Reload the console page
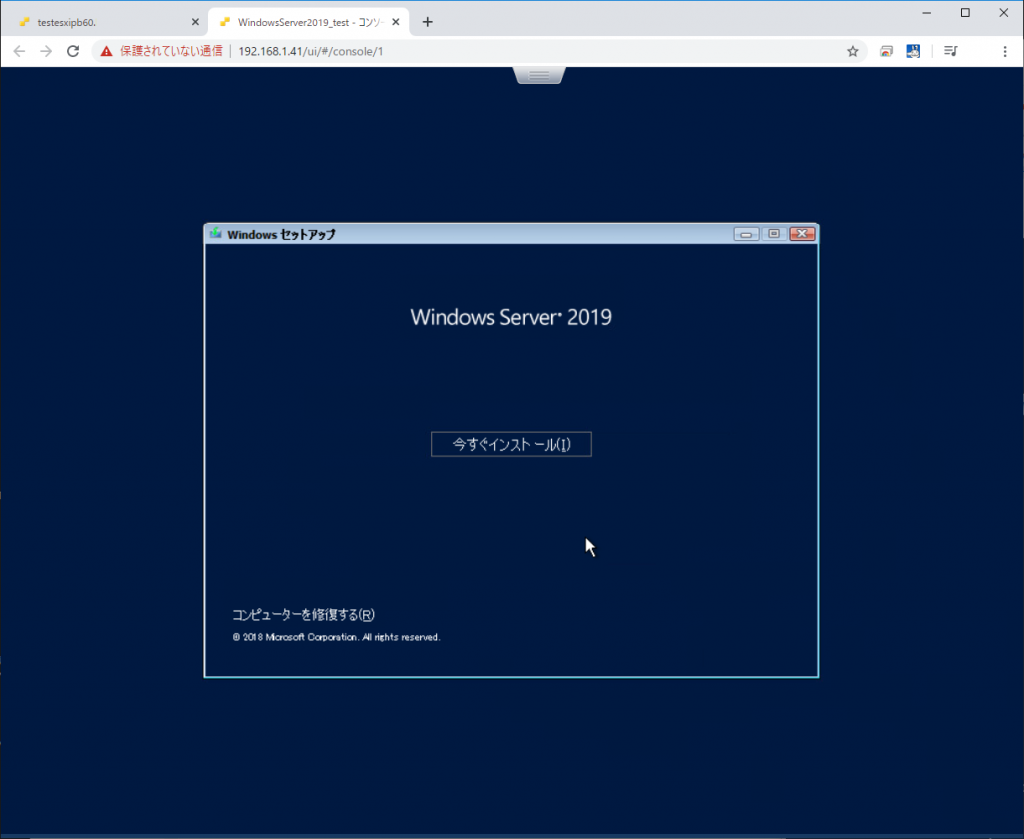Viewport: 1024px width, 839px height. tap(73, 51)
